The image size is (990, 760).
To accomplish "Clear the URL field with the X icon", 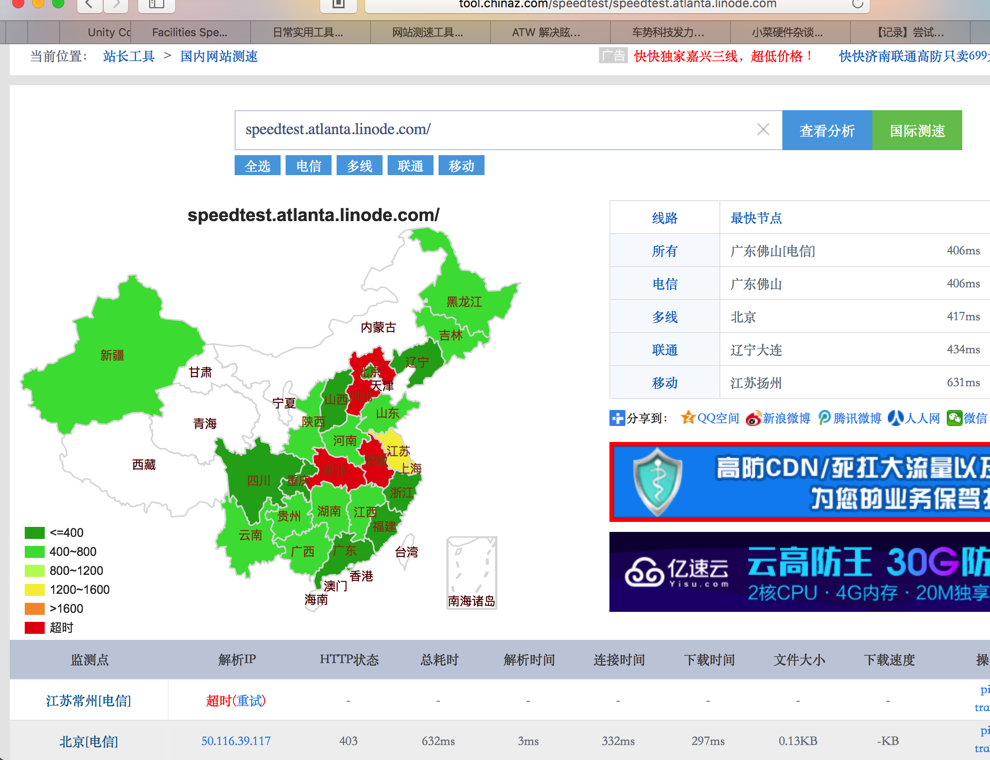I will 763,129.
